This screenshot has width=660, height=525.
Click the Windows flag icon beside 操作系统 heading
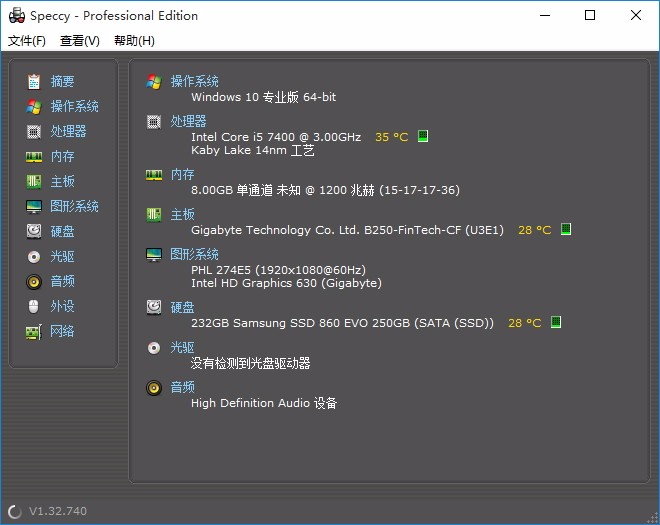154,81
